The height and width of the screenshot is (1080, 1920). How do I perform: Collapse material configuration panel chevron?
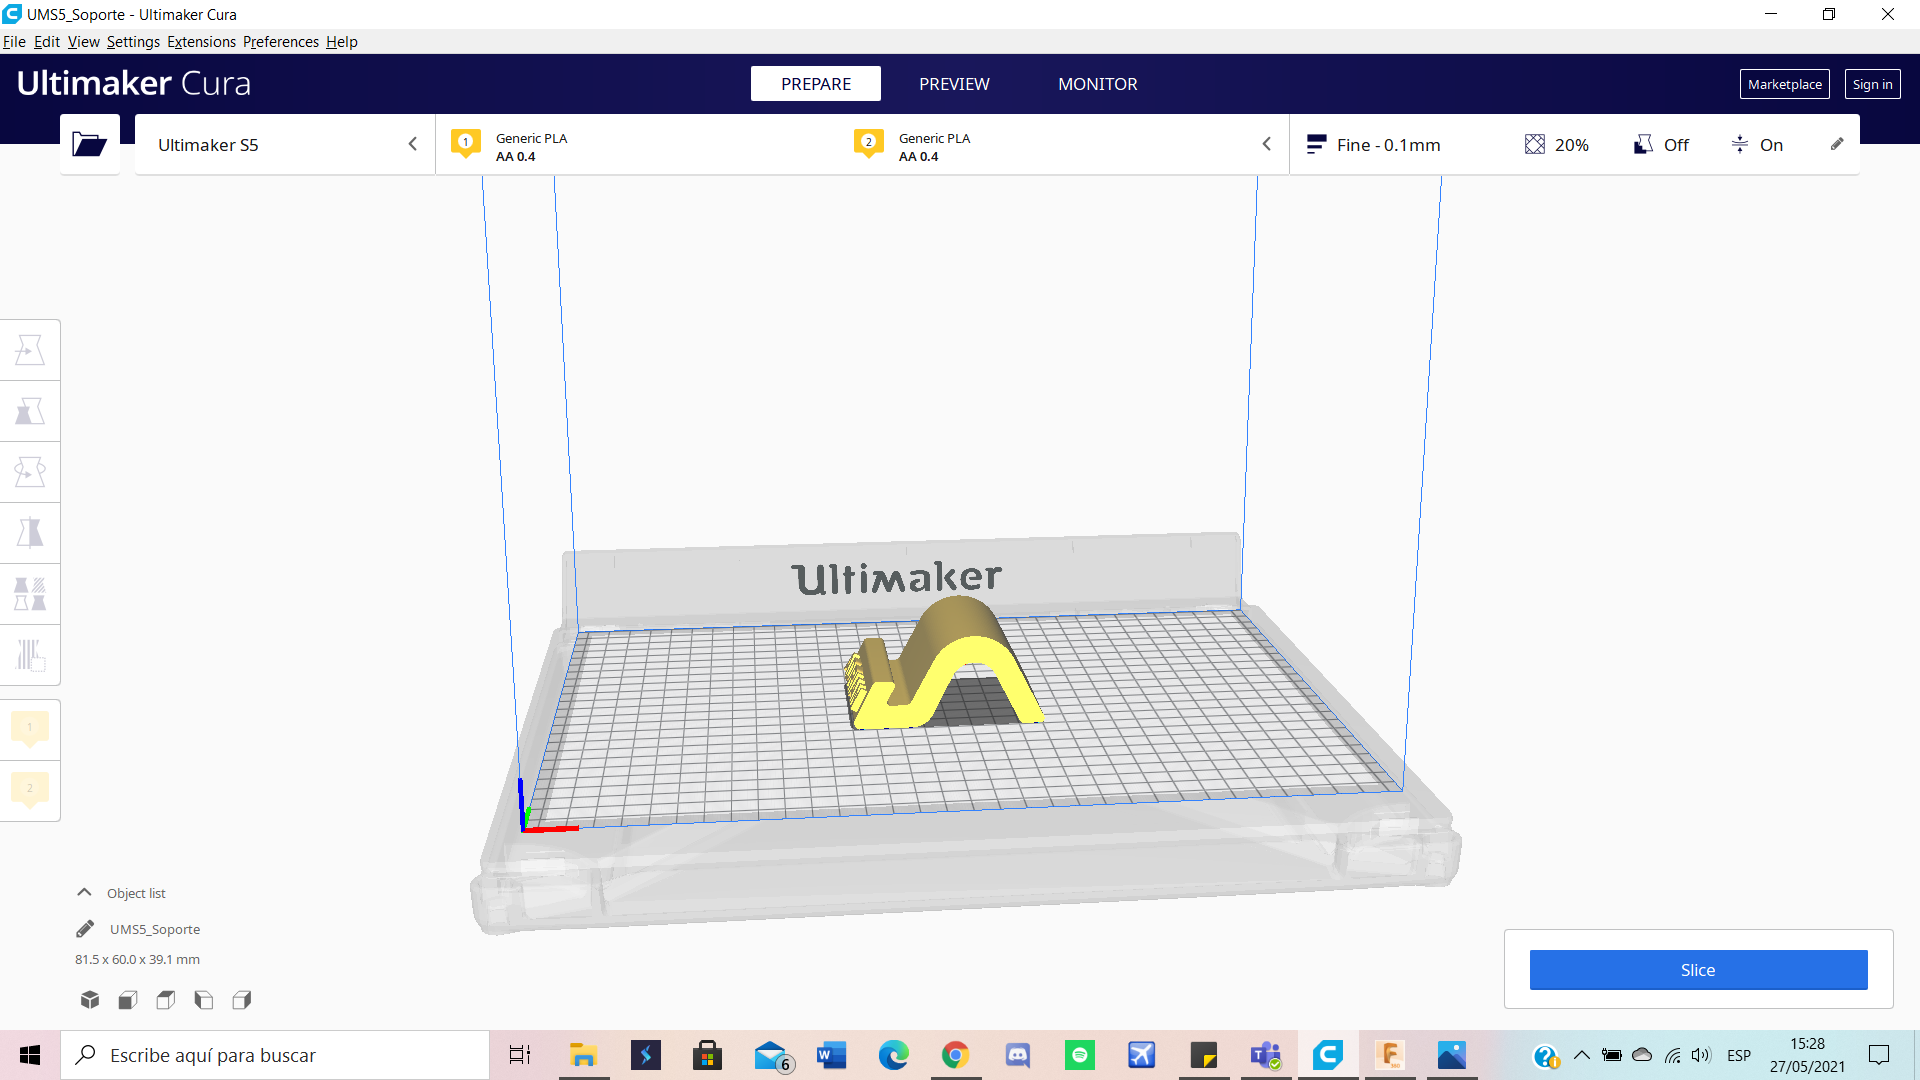(1267, 144)
